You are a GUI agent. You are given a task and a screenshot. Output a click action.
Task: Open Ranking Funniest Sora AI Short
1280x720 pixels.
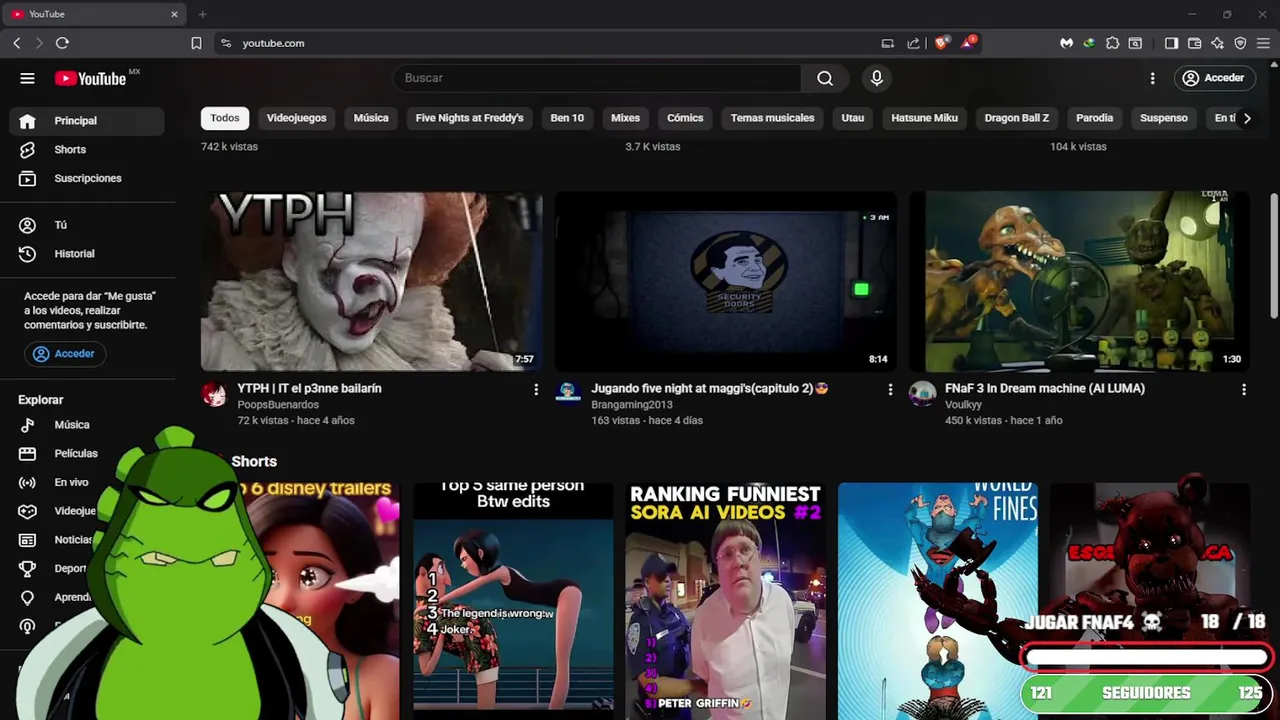[725, 600]
